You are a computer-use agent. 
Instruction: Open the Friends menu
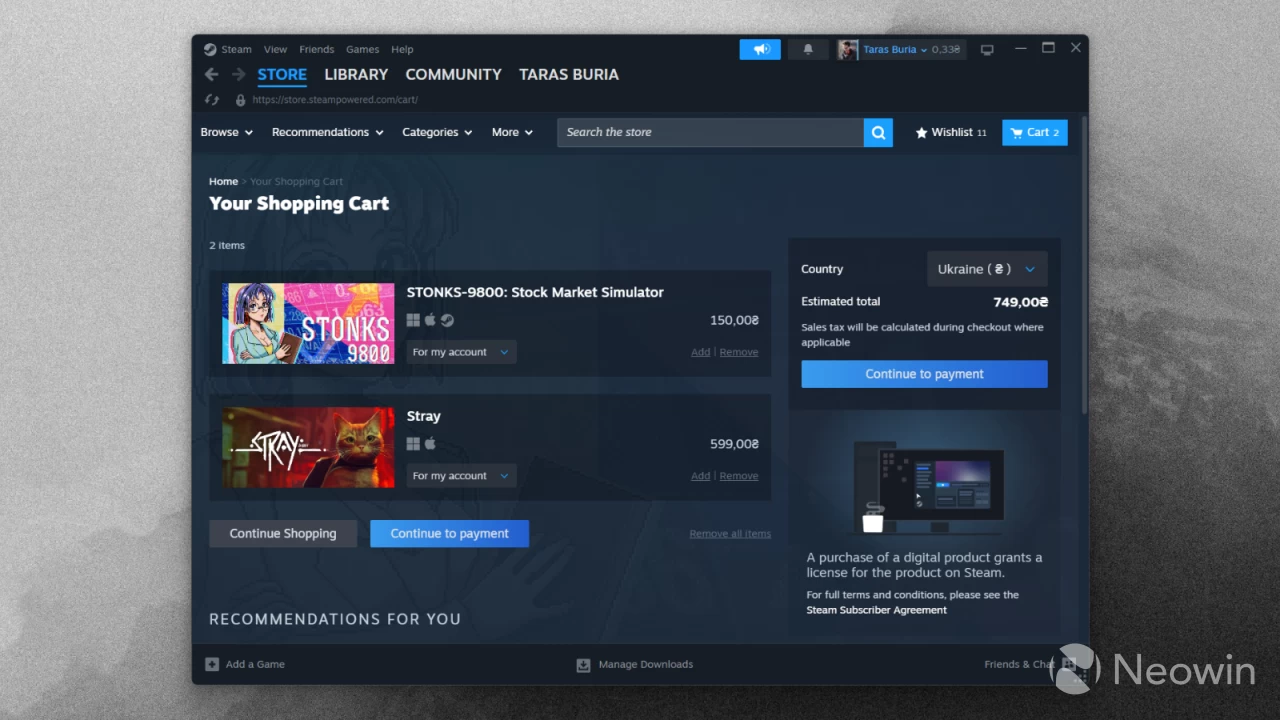pos(317,49)
